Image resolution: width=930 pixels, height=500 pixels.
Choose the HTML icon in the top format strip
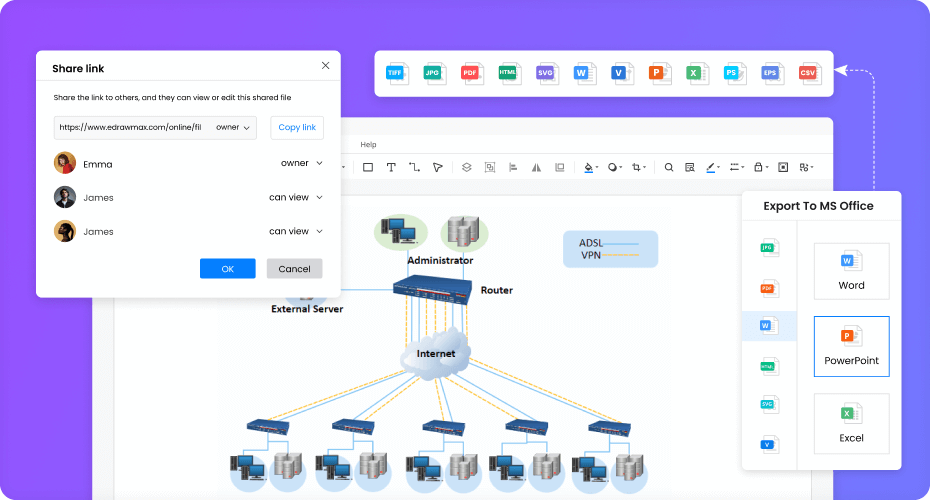point(509,73)
